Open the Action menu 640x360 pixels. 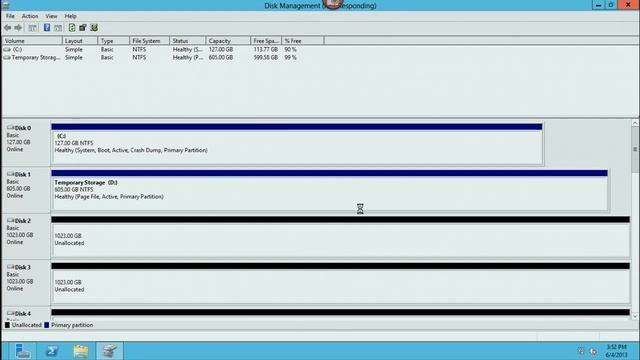tap(30, 16)
